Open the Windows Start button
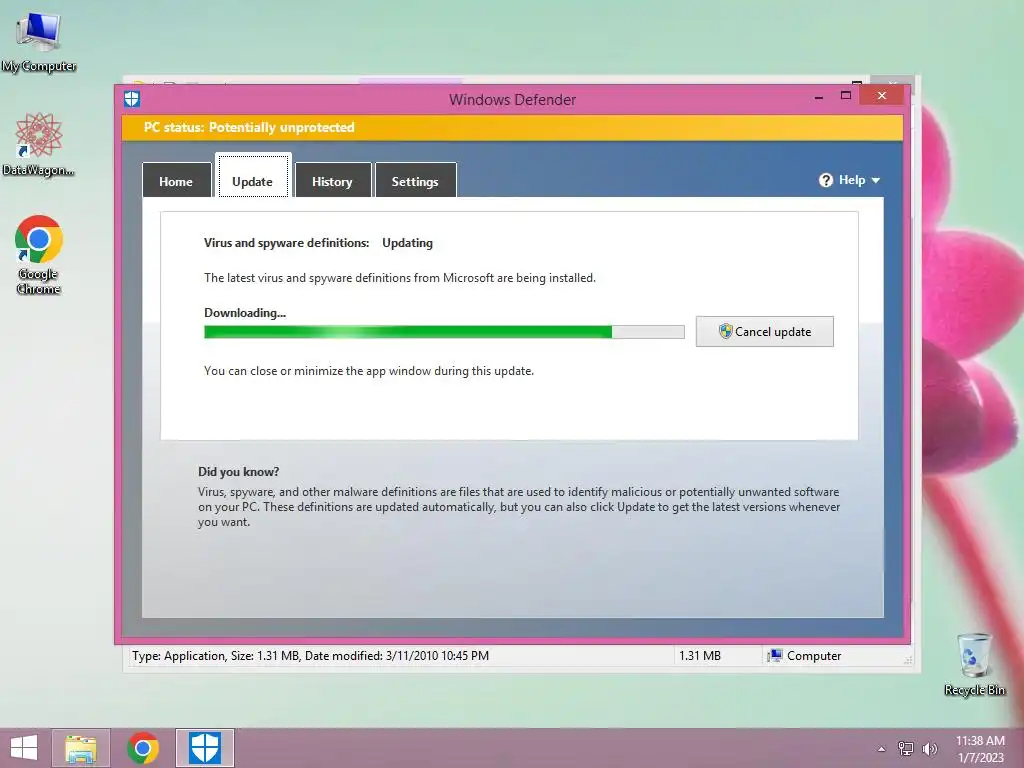Screen dimensions: 1024x768 click(24, 748)
